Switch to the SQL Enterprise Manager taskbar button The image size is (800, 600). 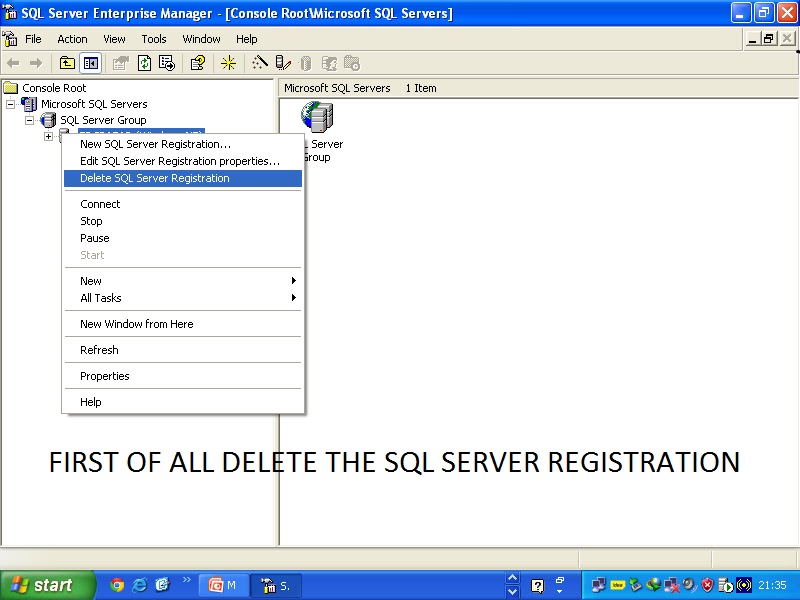[276, 585]
